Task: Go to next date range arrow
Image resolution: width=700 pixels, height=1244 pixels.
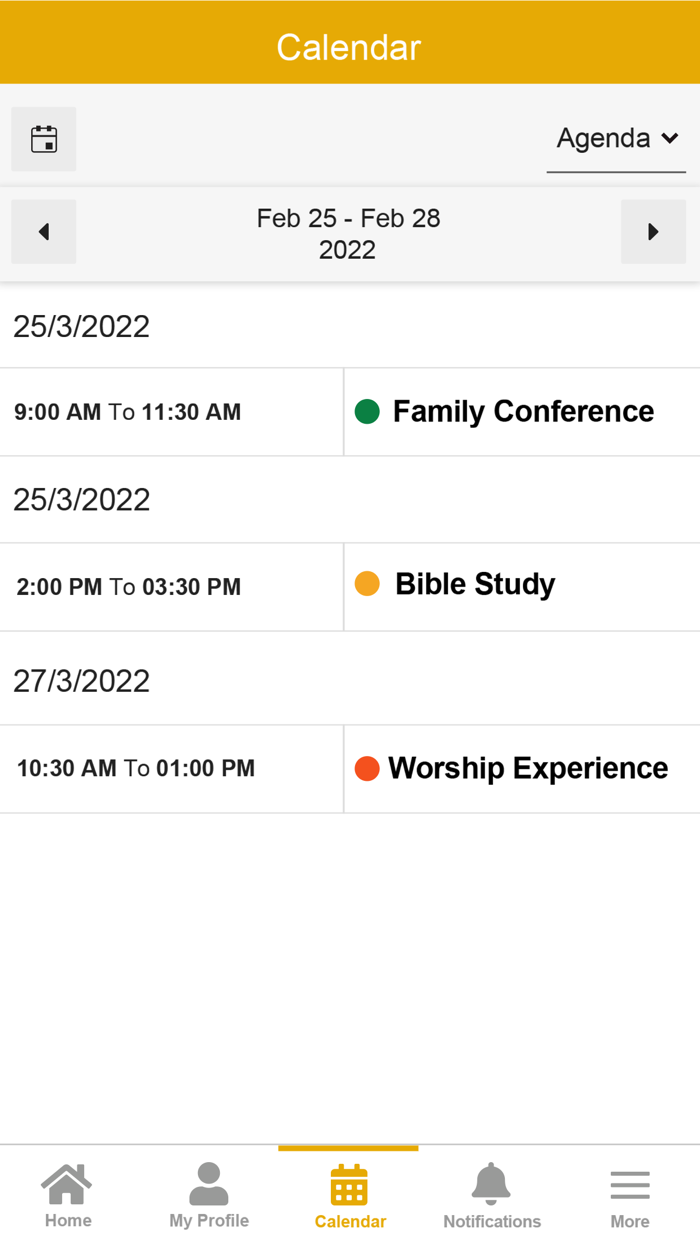Action: (653, 232)
